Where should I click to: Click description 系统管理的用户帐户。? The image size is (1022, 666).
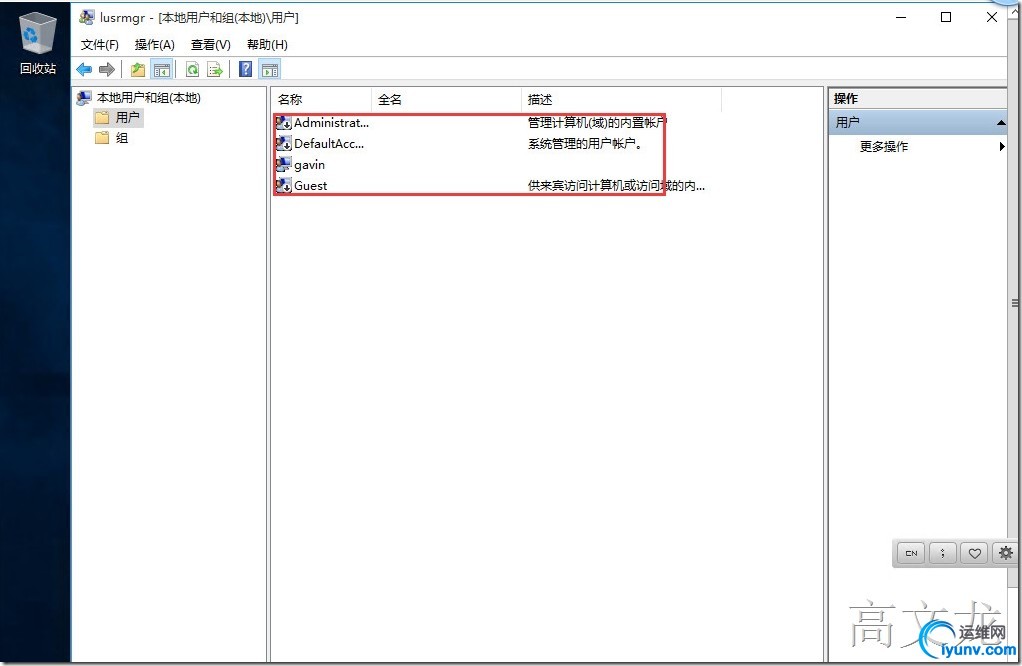[x=585, y=143]
